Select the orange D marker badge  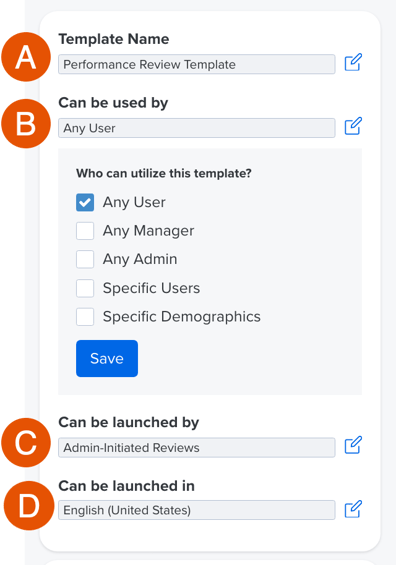click(29, 506)
